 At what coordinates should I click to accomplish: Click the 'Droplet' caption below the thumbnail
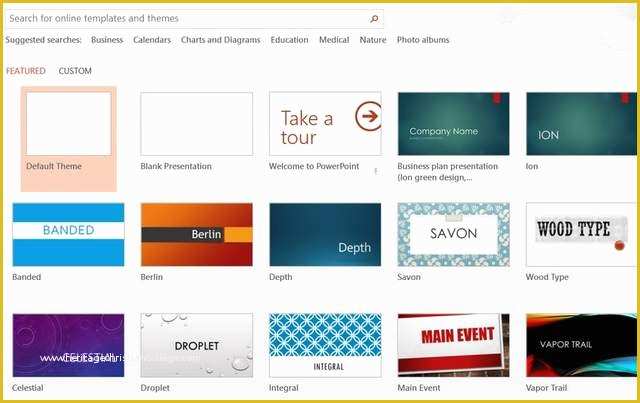[155, 388]
